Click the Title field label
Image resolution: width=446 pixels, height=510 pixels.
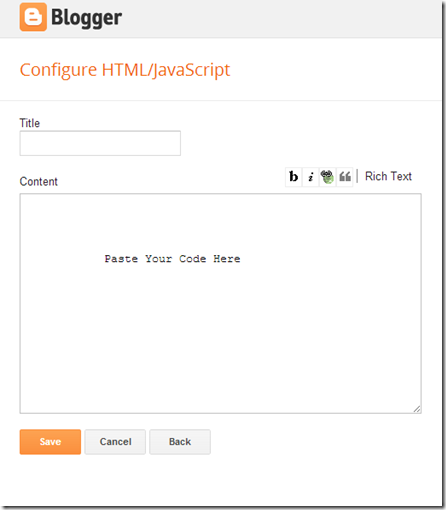pos(30,123)
